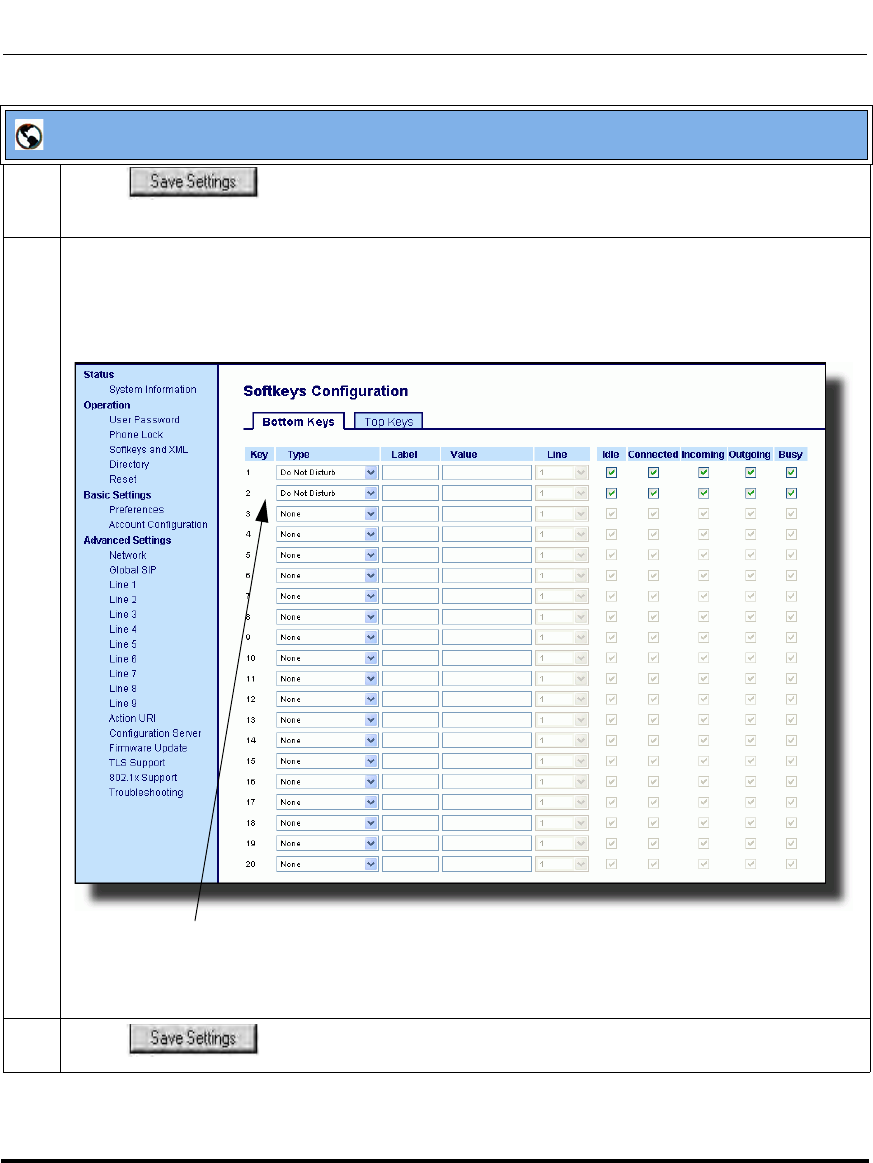Toggle Incoming checkbox for key 1
Viewport: 873px width, 1163px height.
pos(703,472)
